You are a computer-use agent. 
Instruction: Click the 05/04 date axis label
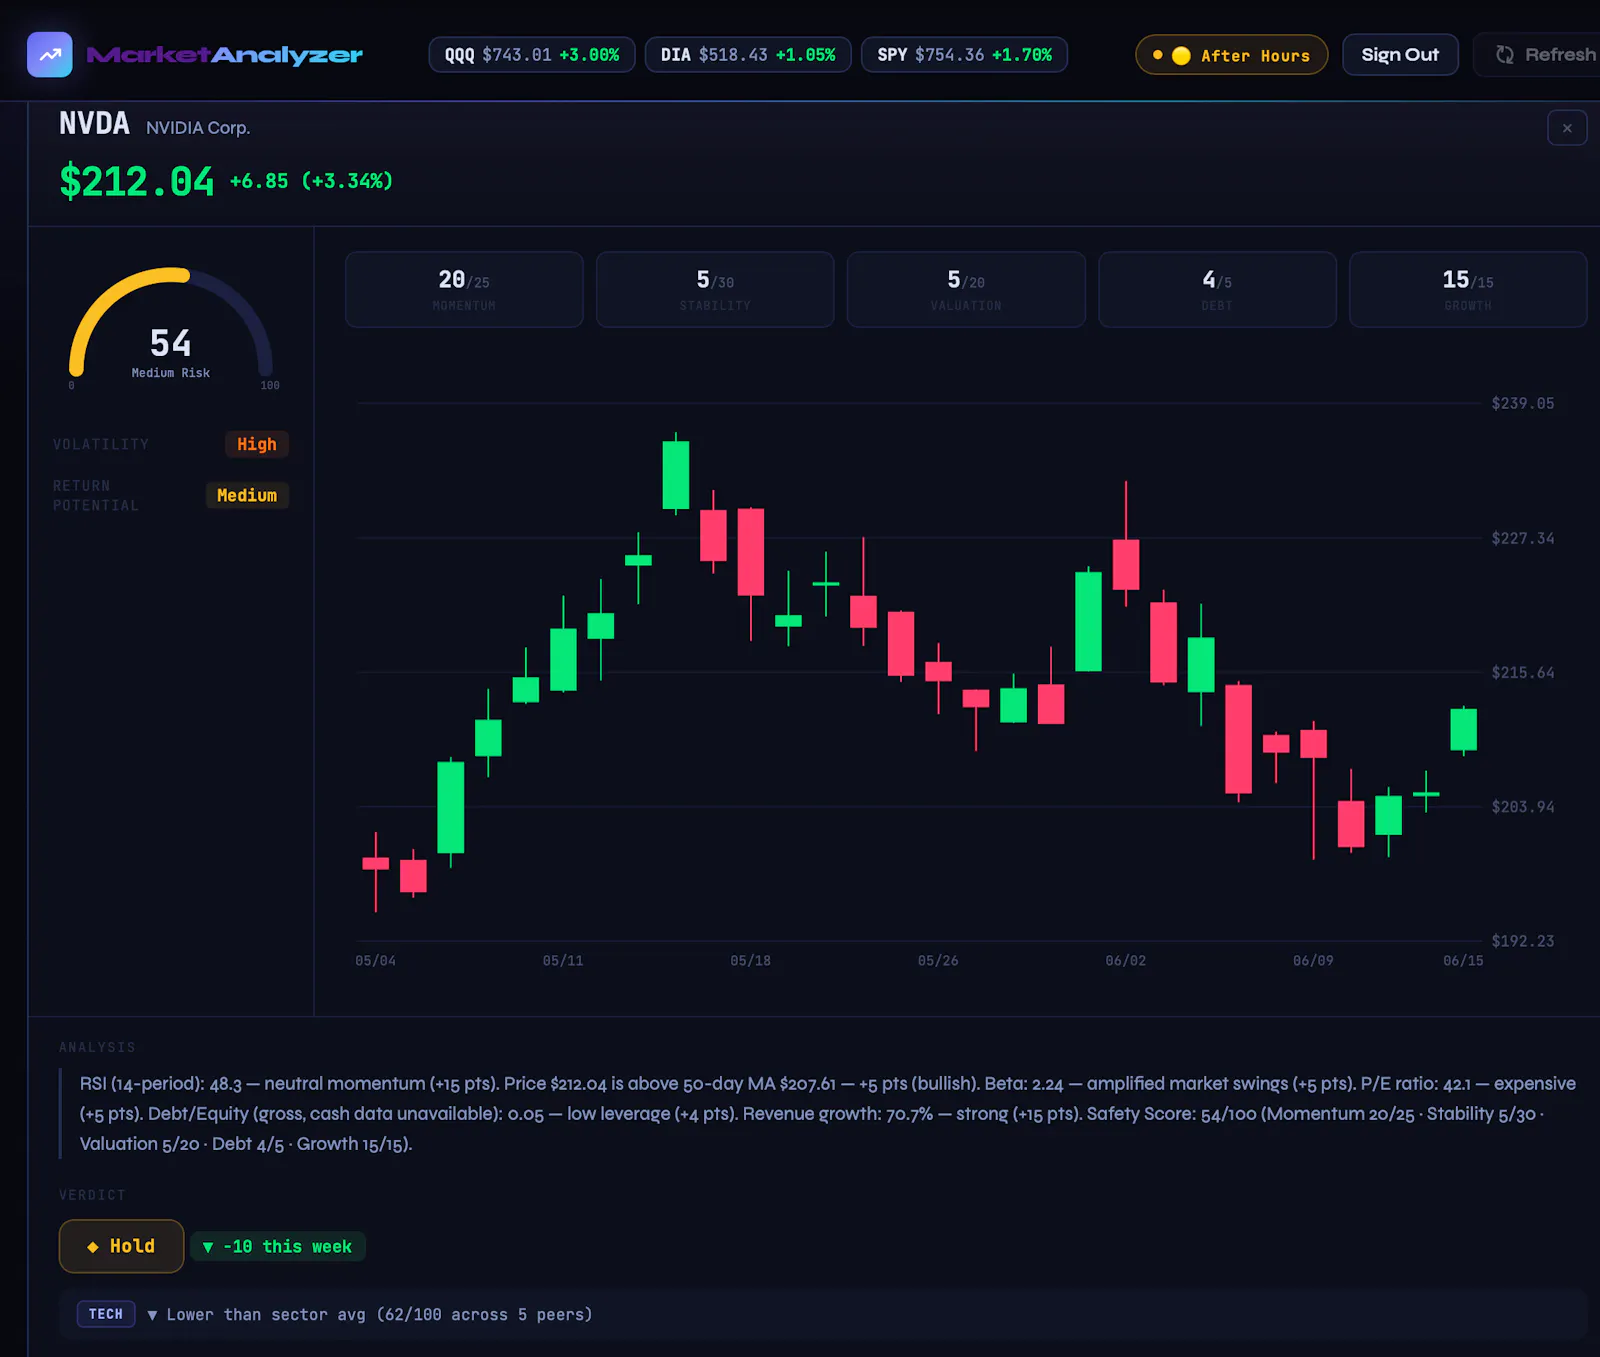tap(376, 961)
